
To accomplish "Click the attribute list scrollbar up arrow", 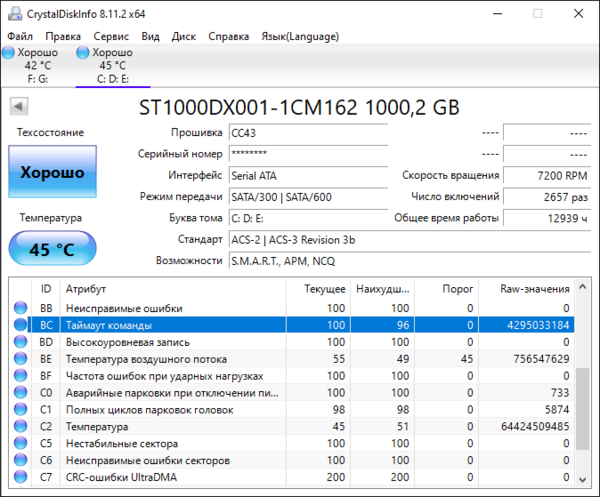I will click(582, 287).
